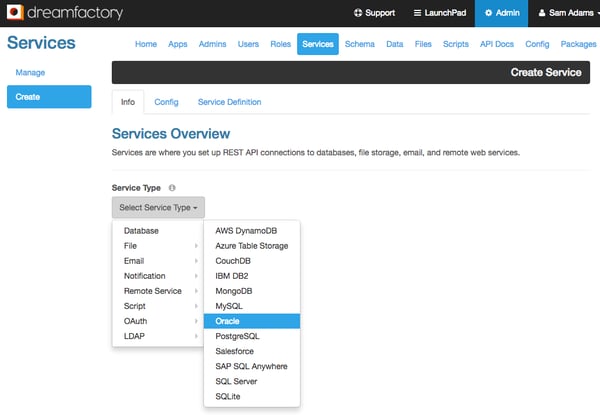The width and height of the screenshot is (600, 415).
Task: Open the API Docs tab
Action: tap(497, 44)
